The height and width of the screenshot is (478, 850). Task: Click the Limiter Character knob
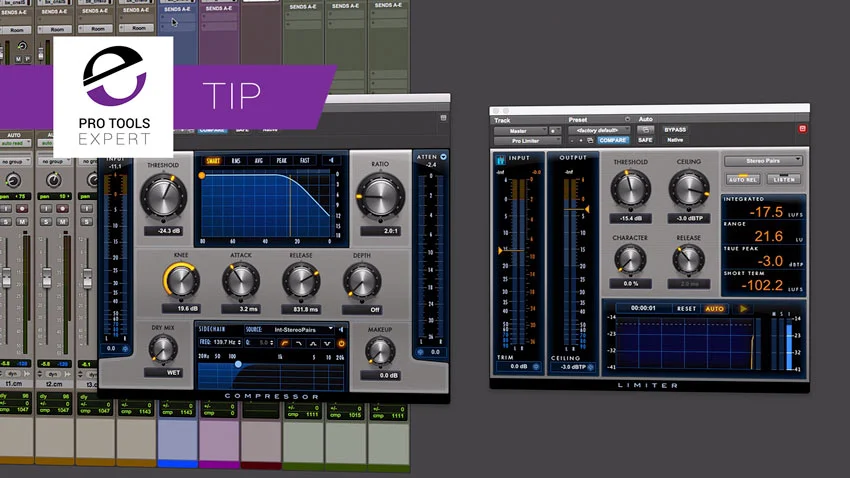[630, 259]
